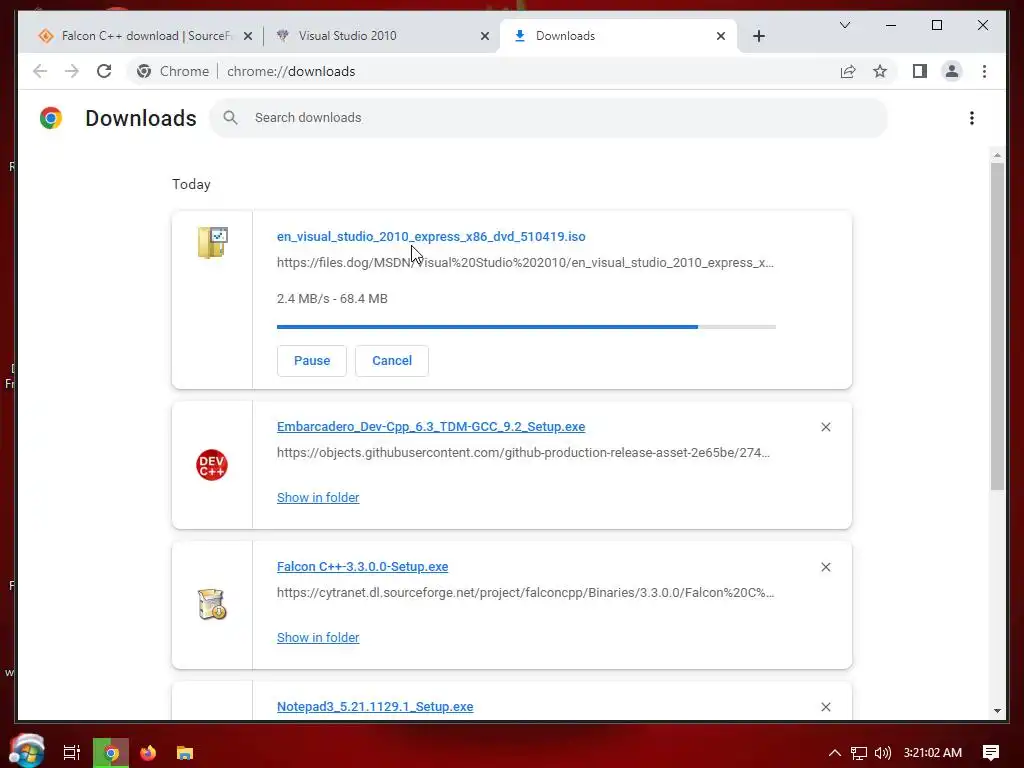Open Embarcadero_Dev-Cpp setup file link
1024x768 pixels.
click(x=431, y=426)
